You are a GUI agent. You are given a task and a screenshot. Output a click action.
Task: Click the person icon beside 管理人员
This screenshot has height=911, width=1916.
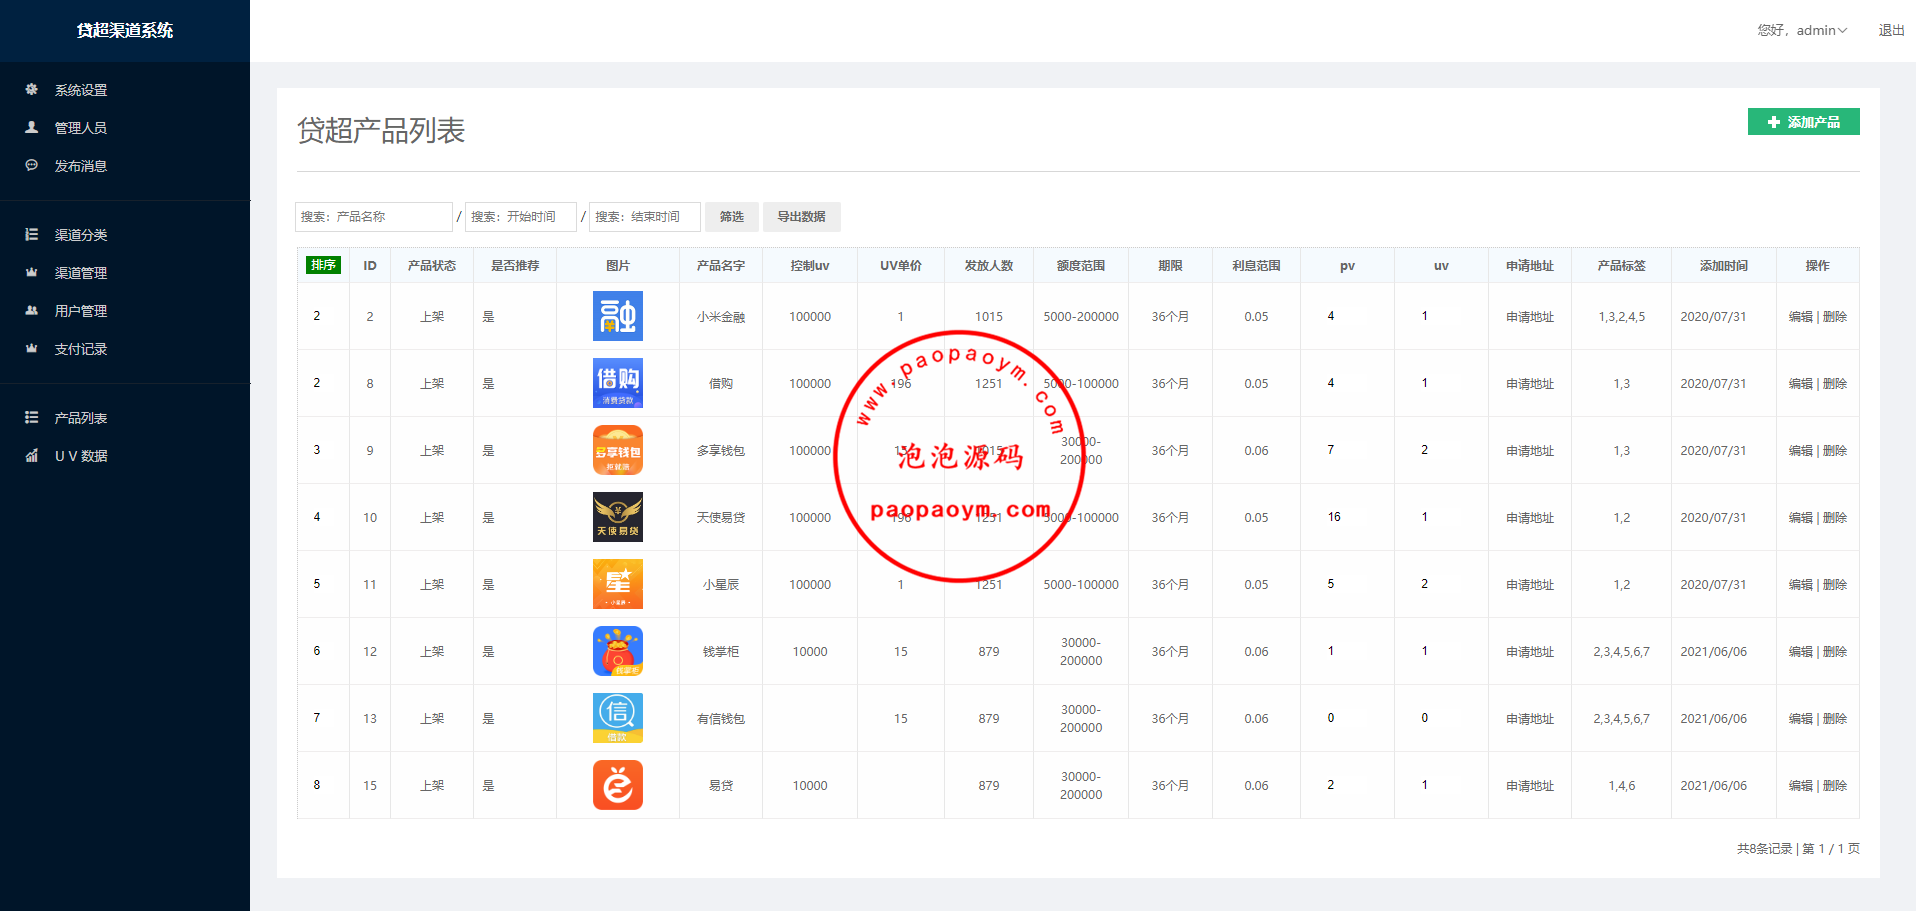pos(32,128)
